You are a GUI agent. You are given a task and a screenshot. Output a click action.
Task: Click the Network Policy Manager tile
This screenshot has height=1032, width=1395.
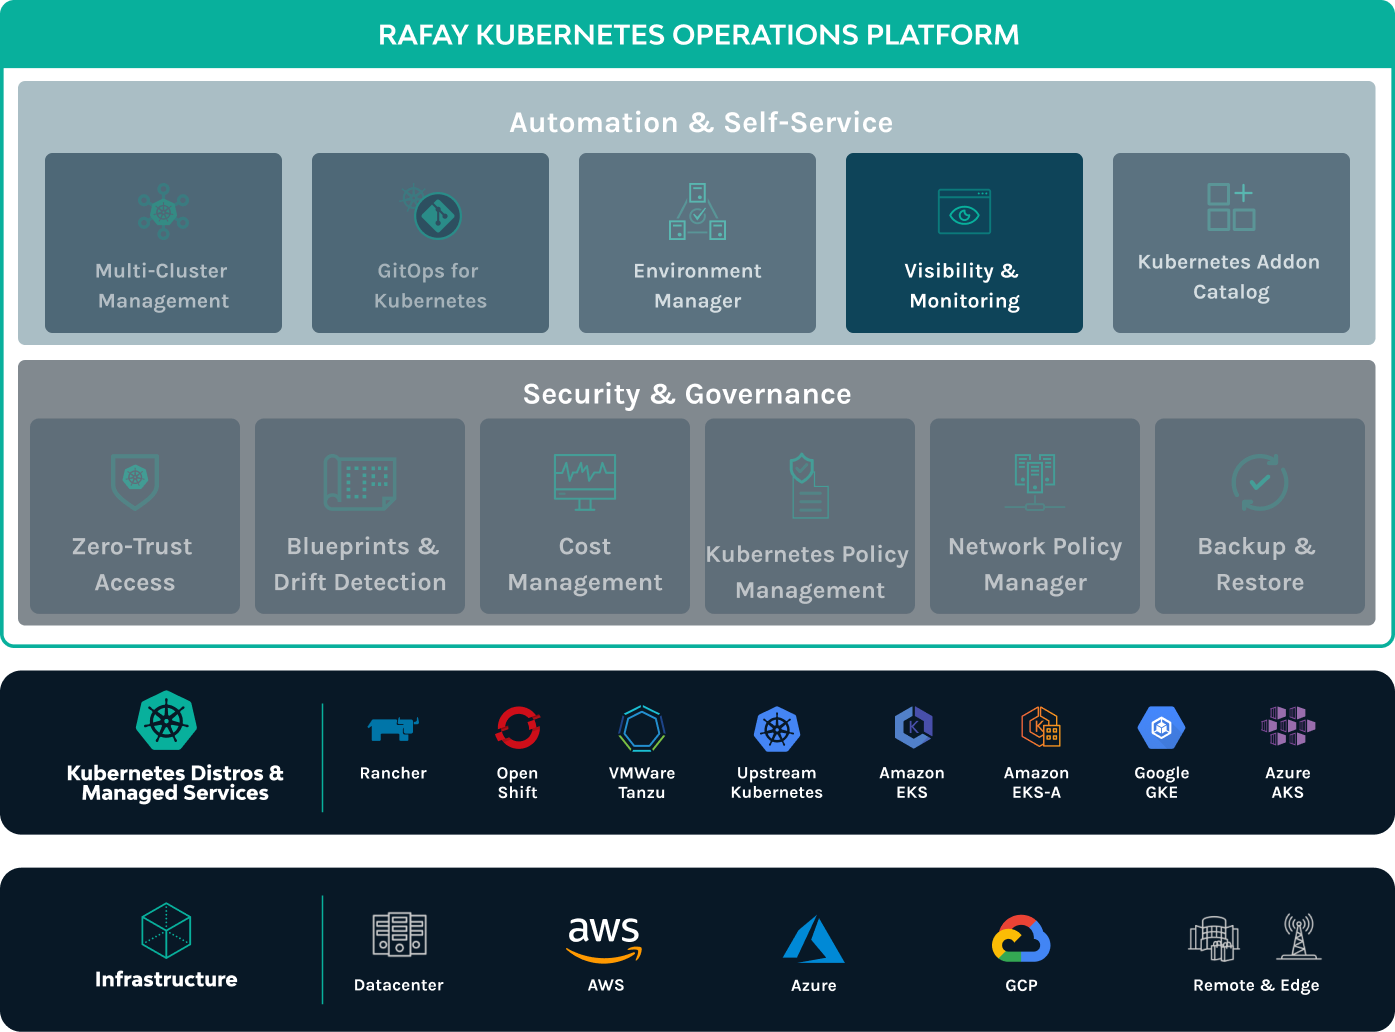pyautogui.click(x=1035, y=516)
